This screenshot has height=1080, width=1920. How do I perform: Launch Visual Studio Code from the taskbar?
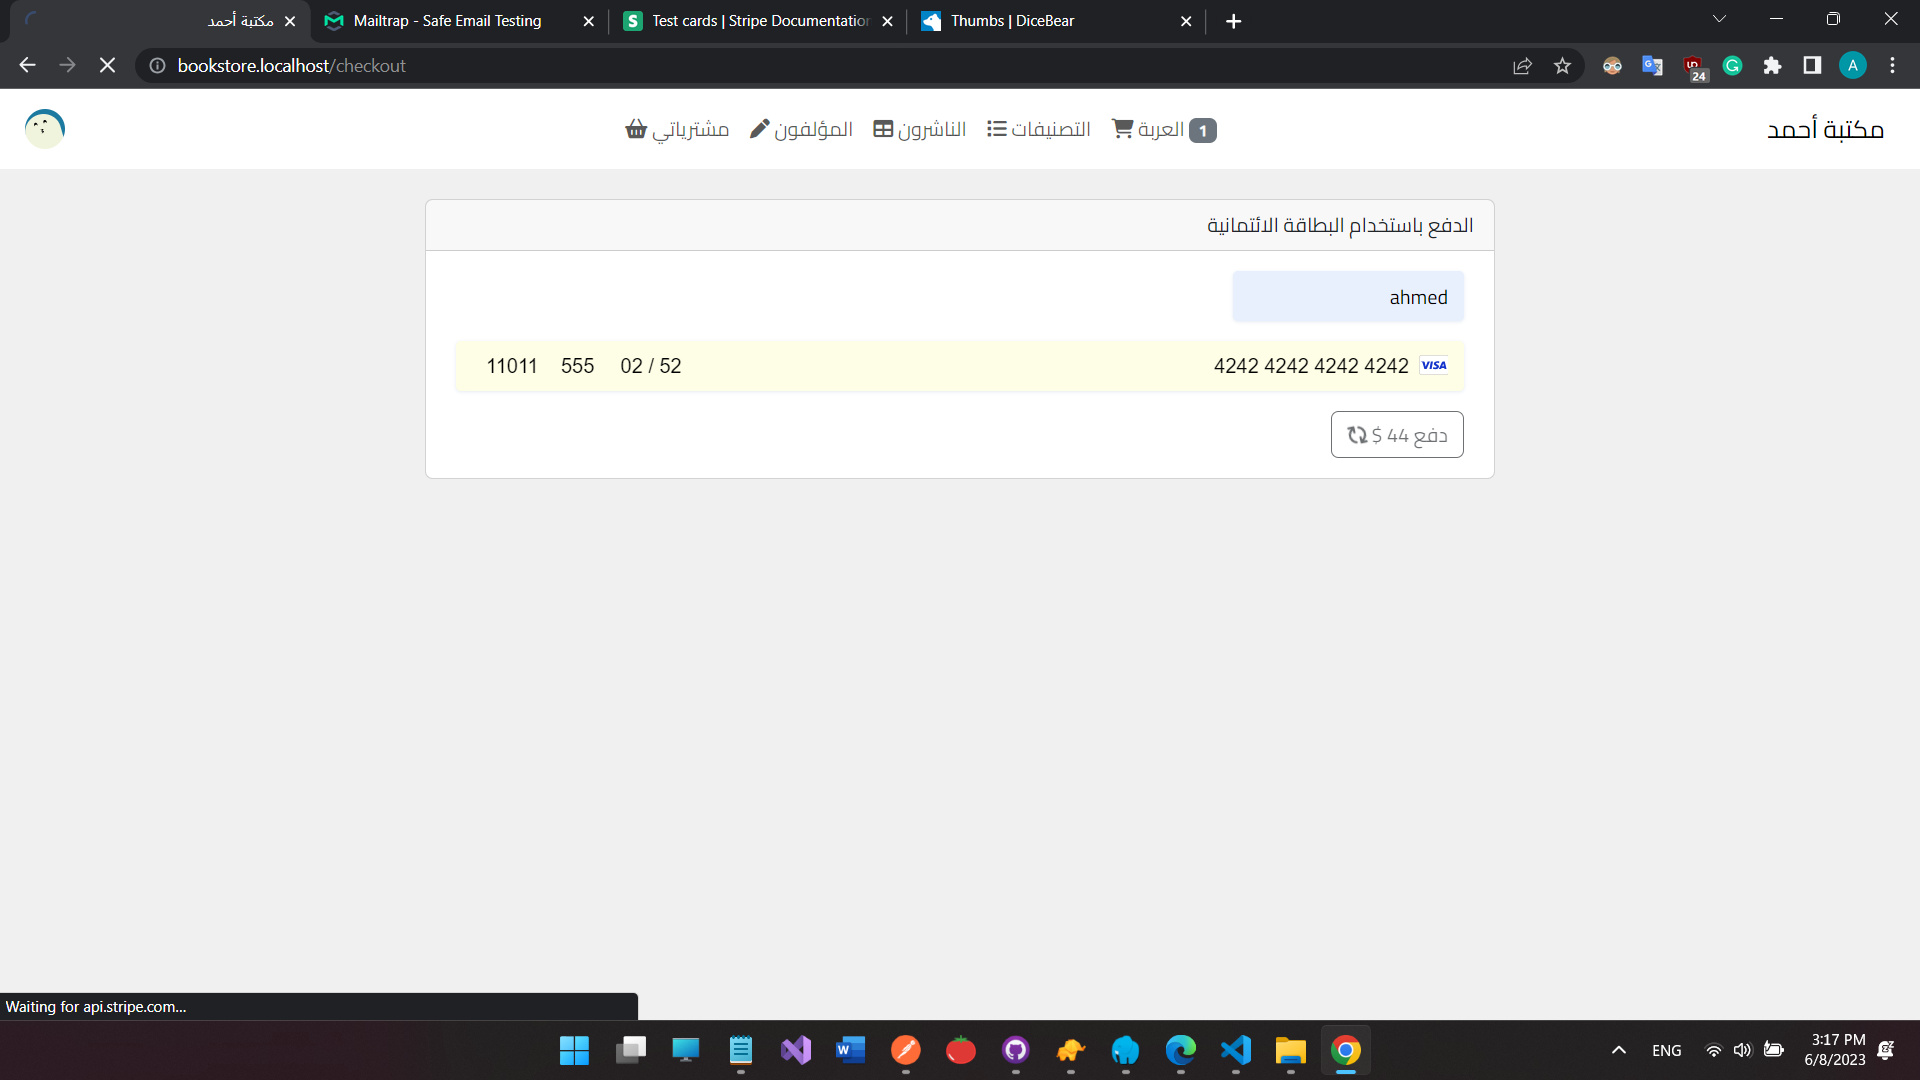coord(1235,1051)
